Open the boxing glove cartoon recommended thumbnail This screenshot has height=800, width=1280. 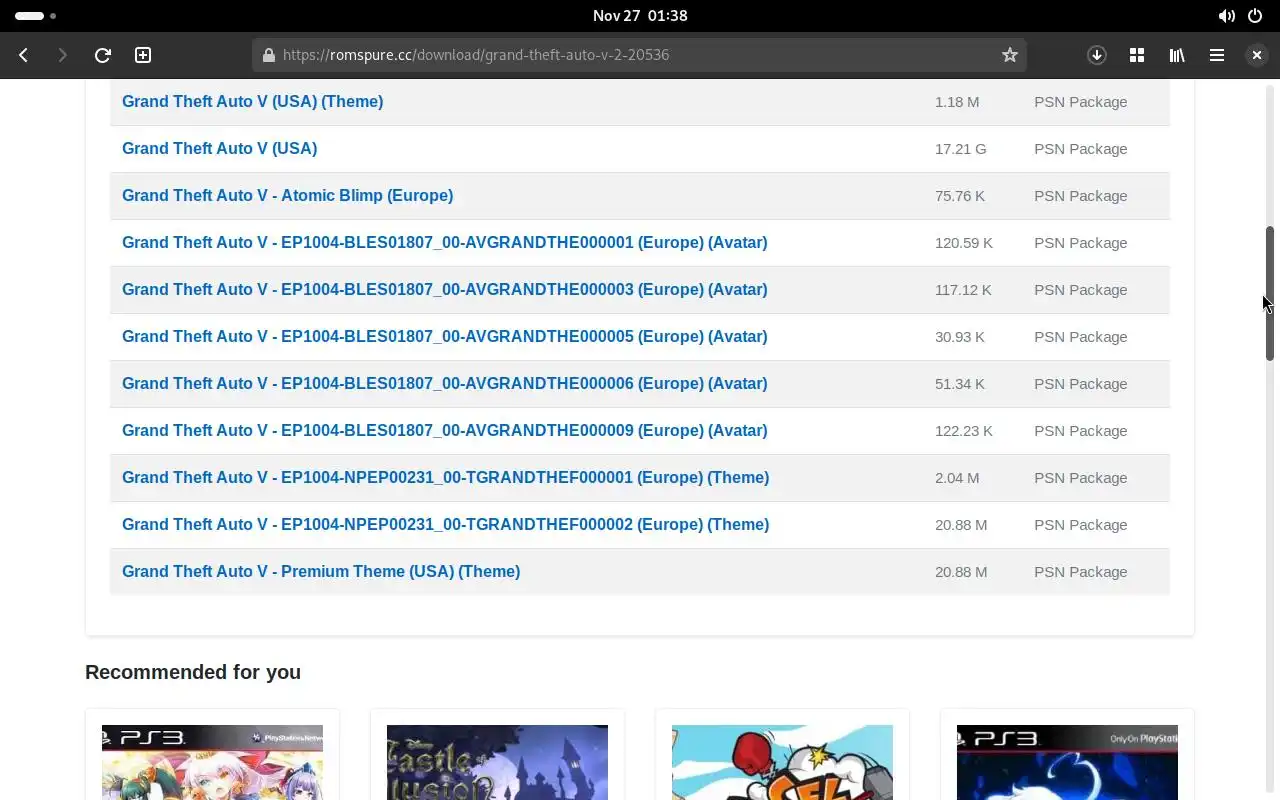[782, 762]
